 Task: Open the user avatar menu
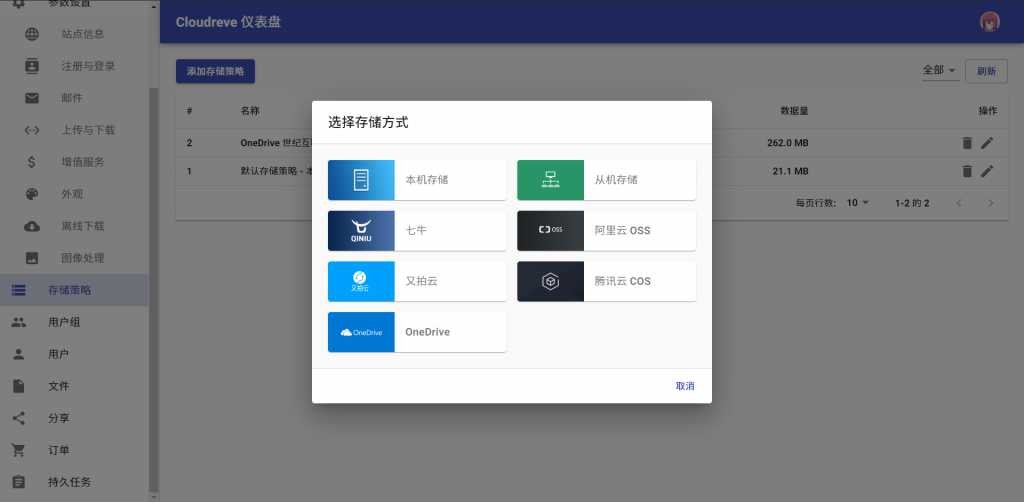click(x=990, y=22)
